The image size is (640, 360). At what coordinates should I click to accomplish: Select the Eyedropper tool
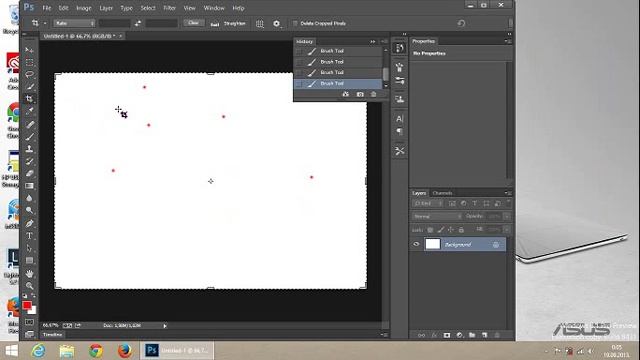[29, 111]
